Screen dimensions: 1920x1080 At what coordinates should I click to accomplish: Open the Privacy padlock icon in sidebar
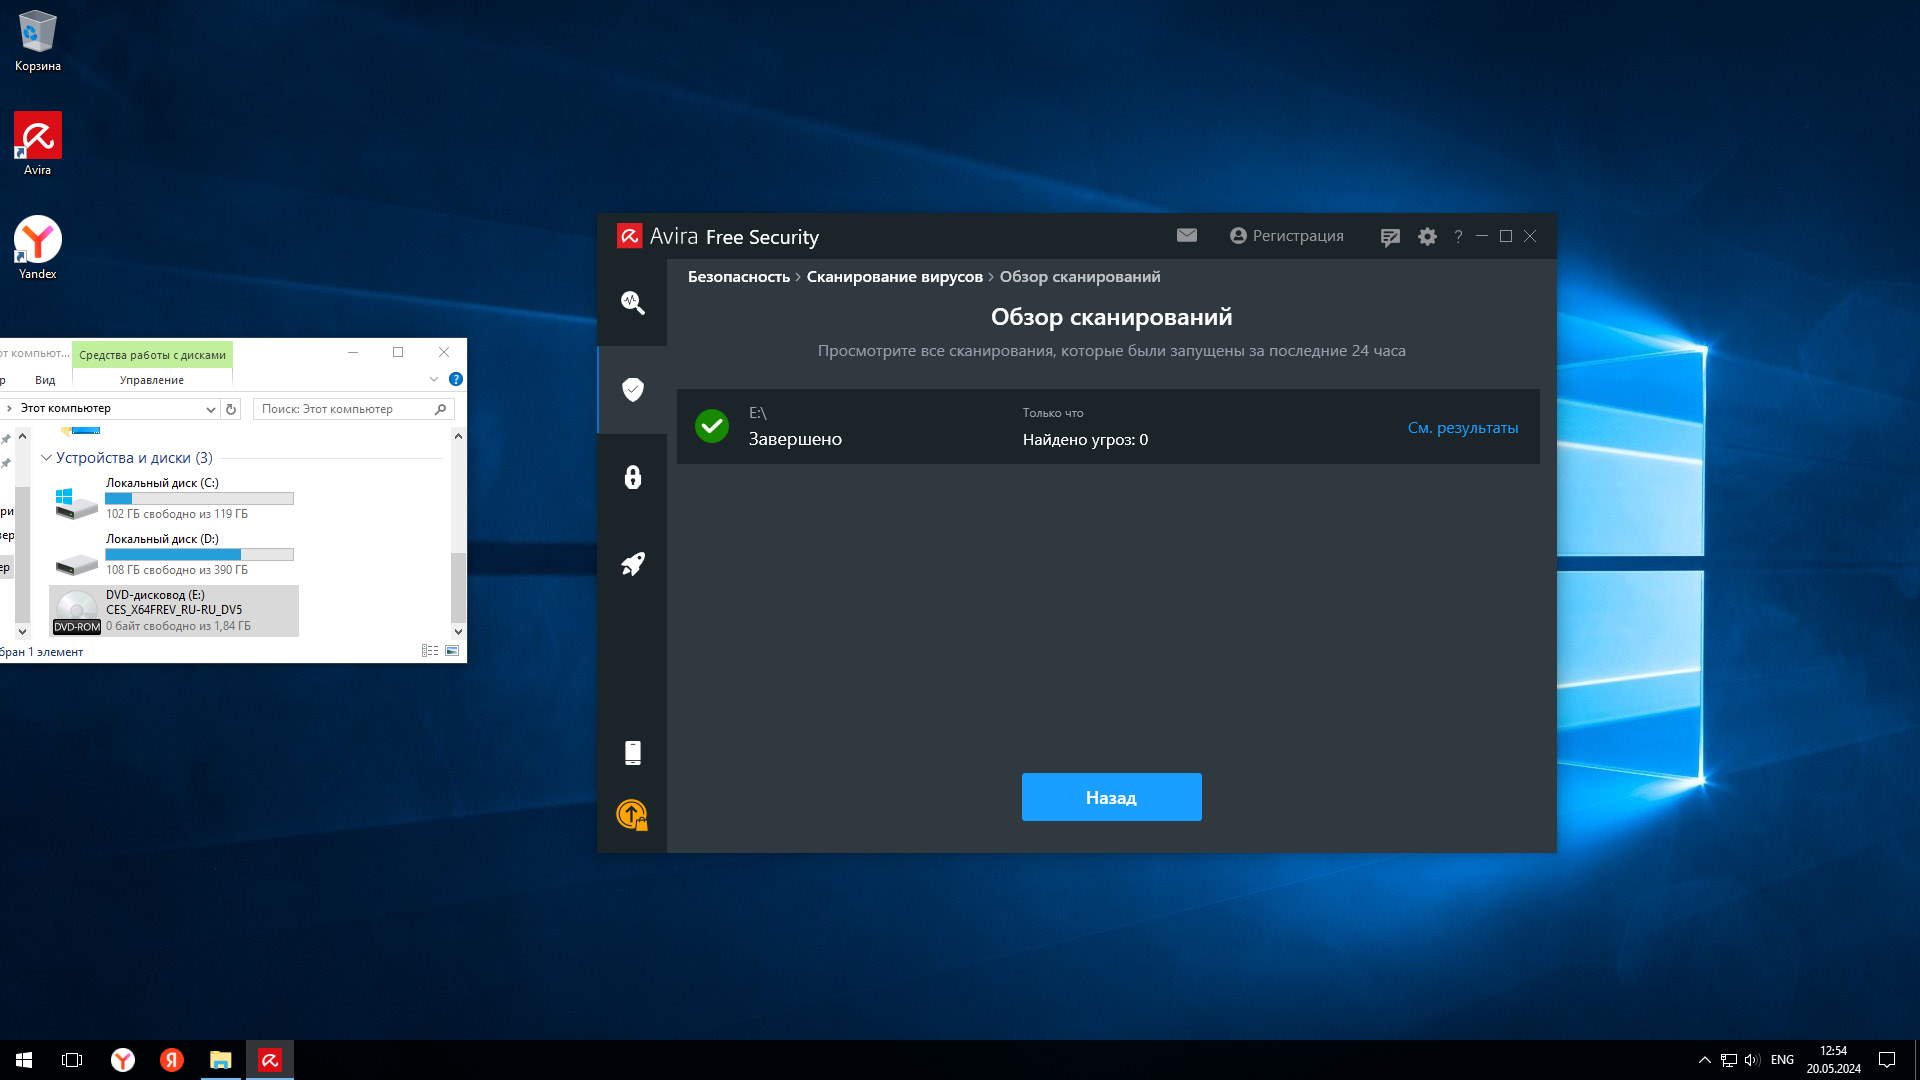pyautogui.click(x=632, y=477)
